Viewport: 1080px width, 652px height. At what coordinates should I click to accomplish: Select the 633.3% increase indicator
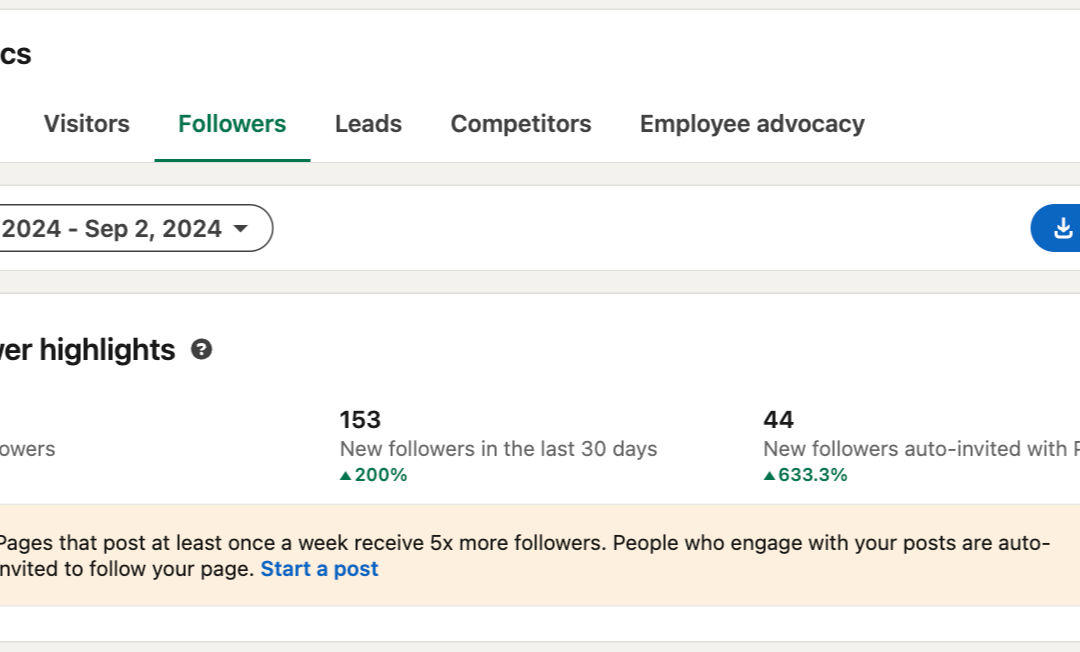803,474
